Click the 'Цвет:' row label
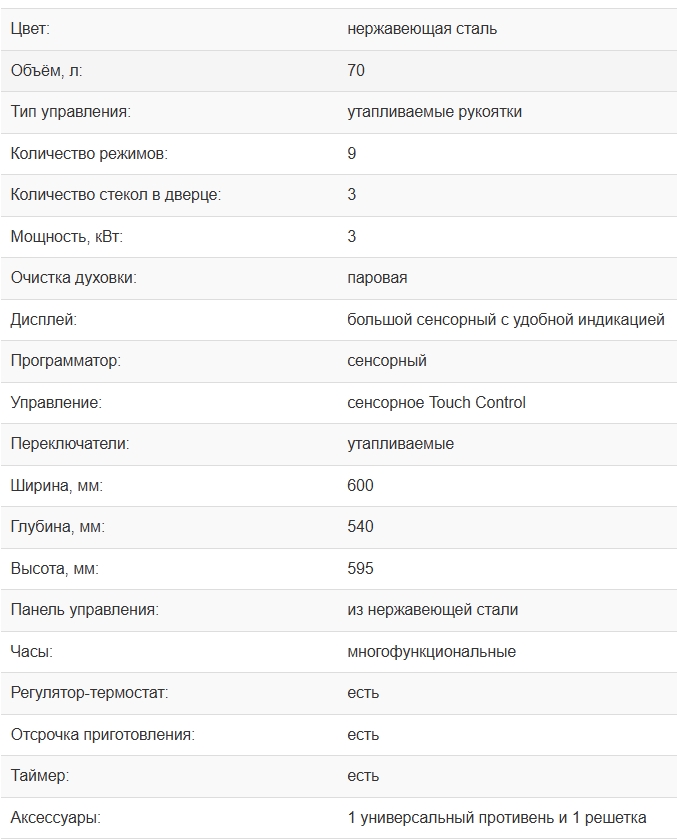 coord(30,29)
